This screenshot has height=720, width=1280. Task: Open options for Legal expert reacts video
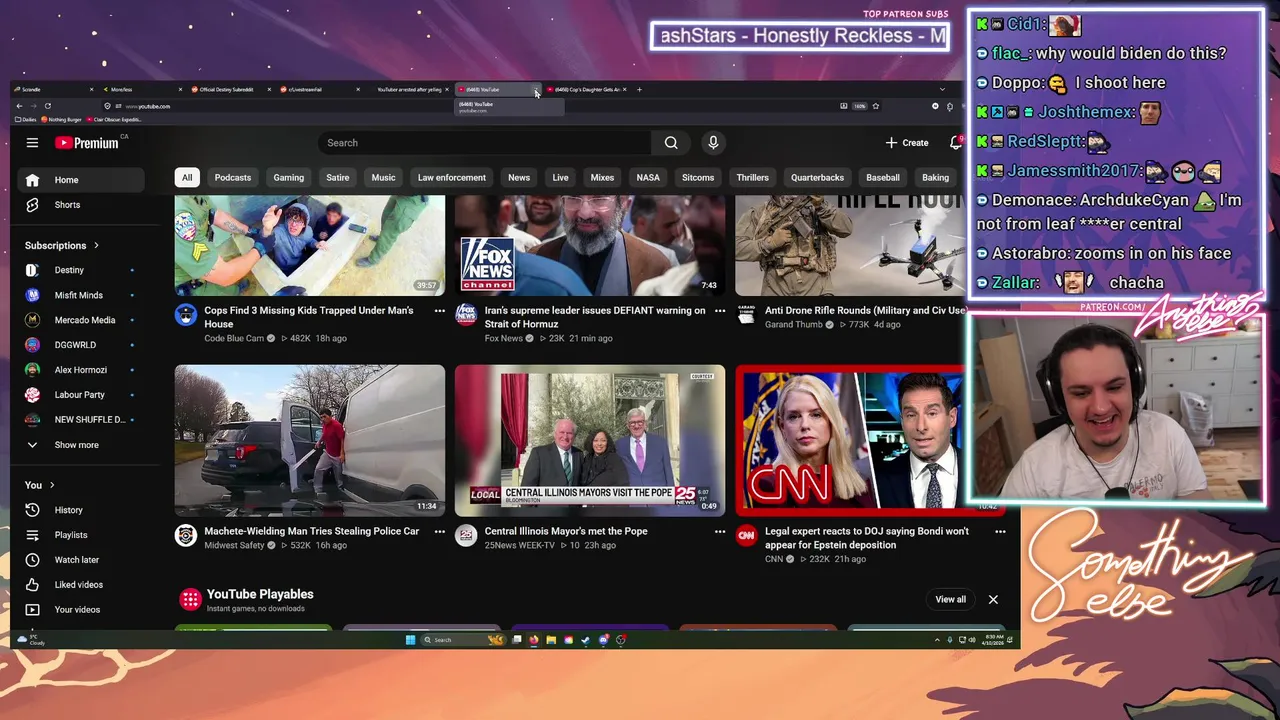click(x=999, y=532)
